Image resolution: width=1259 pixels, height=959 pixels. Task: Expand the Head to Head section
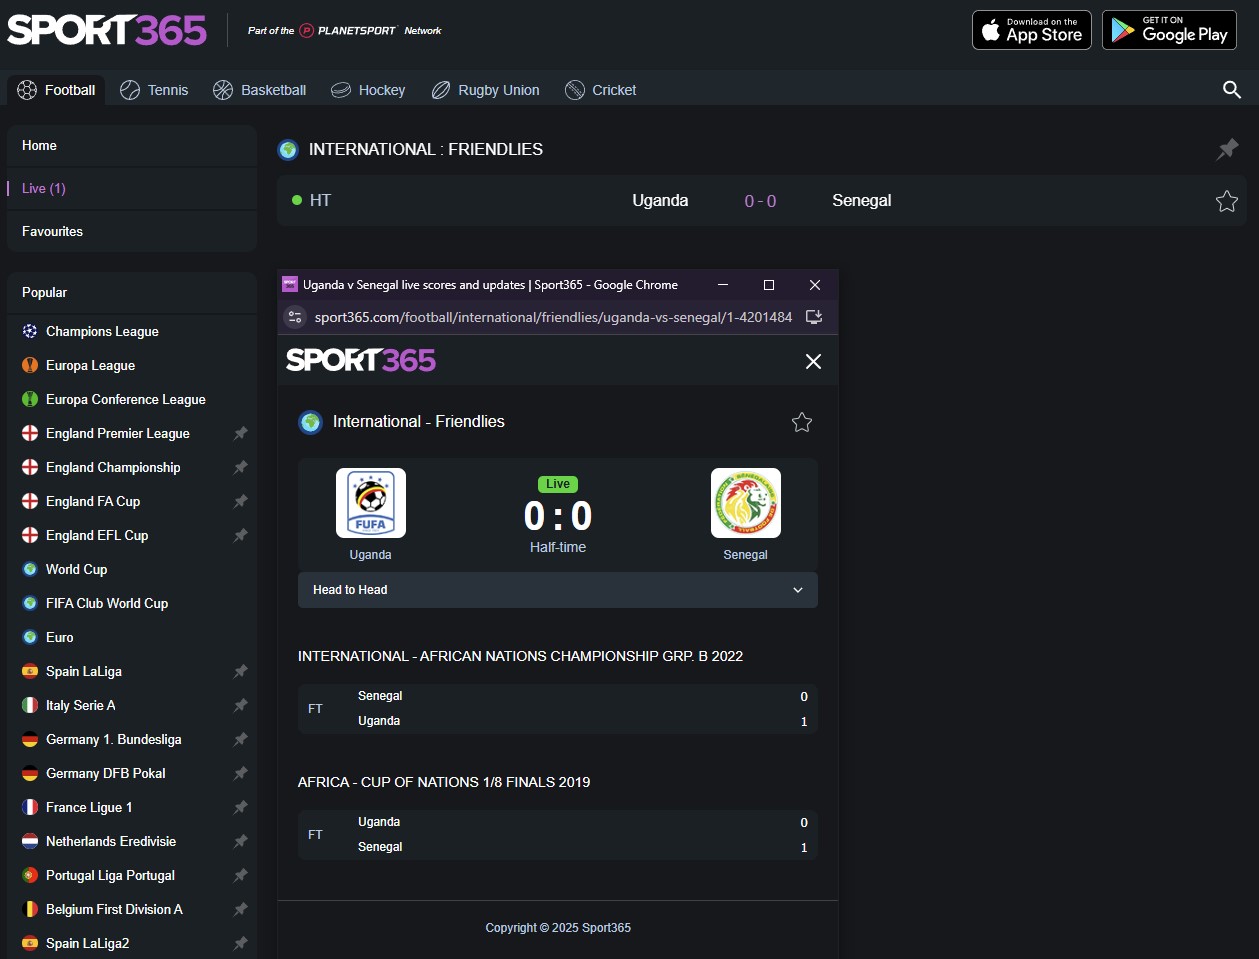coord(558,590)
